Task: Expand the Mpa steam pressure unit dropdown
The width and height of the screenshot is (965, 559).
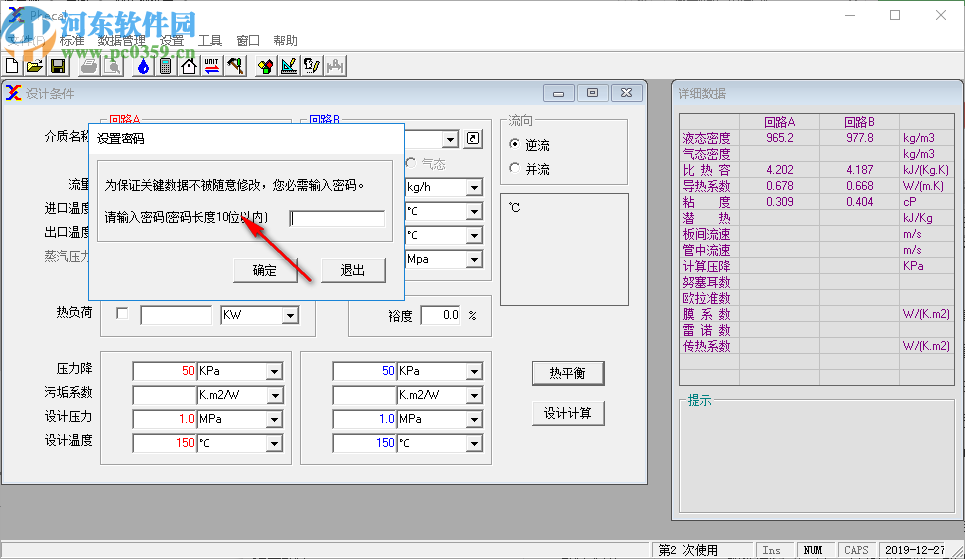Action: click(x=474, y=260)
